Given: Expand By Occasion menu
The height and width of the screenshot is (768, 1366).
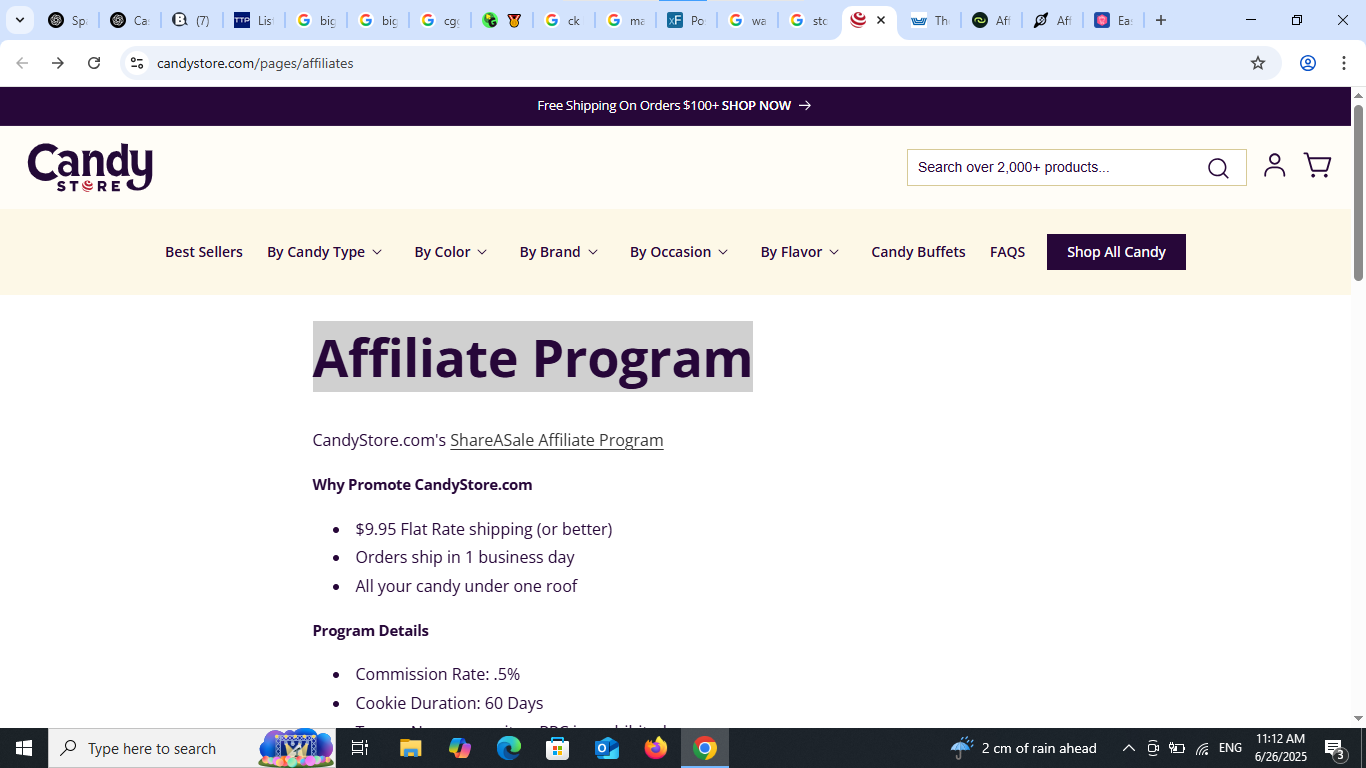Looking at the screenshot, I should point(679,252).
